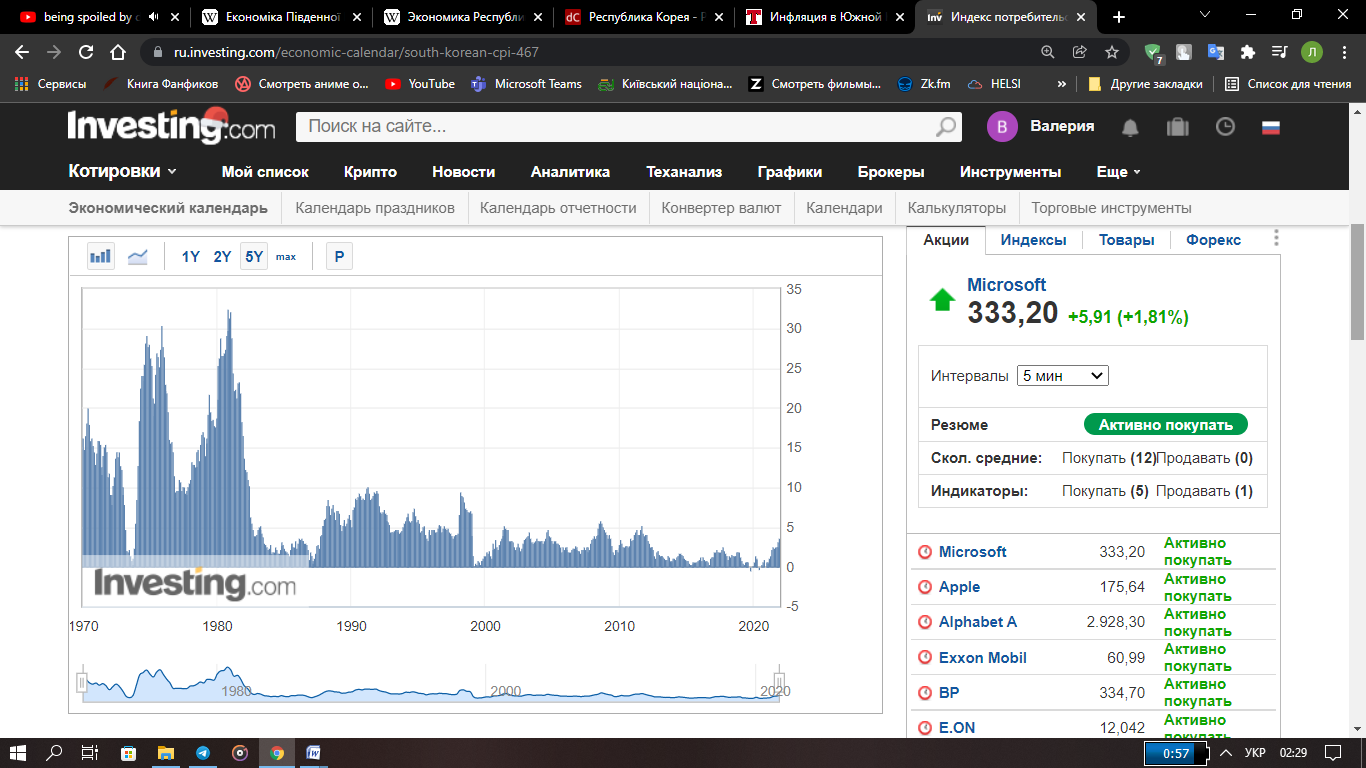The width and height of the screenshot is (1366, 768).
Task: Open the Форекс tab
Action: [1213, 240]
